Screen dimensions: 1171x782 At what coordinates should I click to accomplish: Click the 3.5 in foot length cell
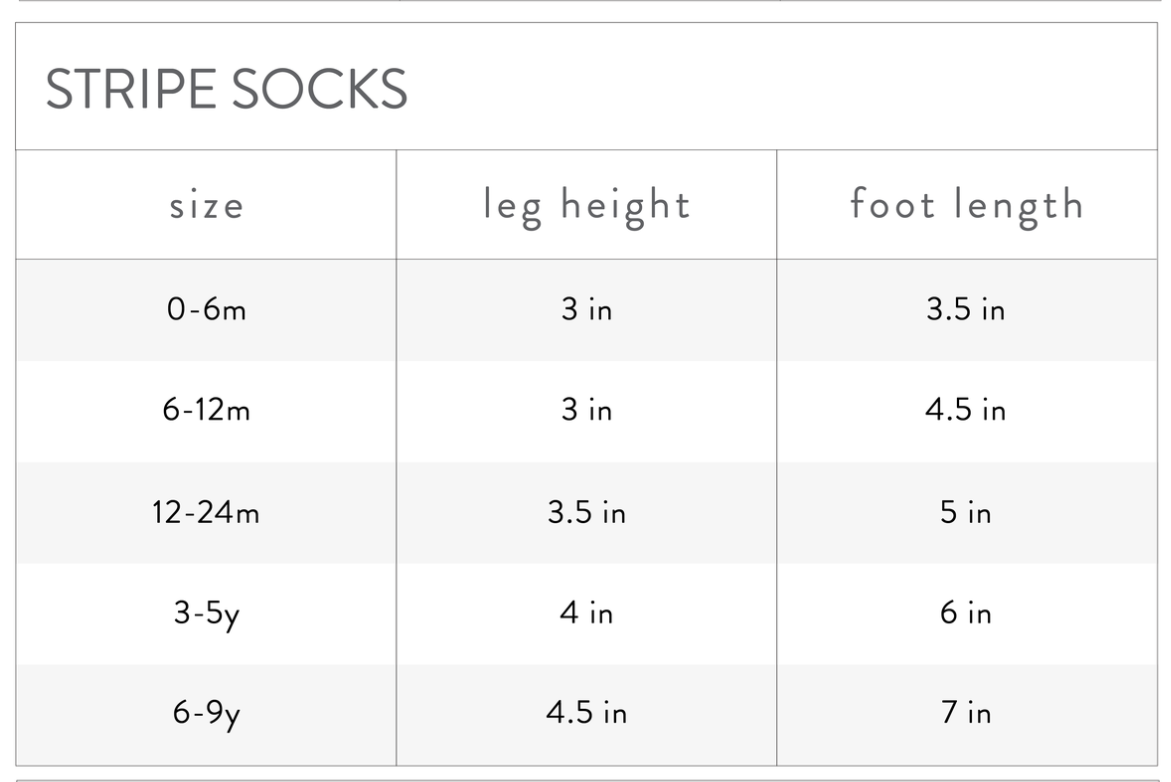click(966, 308)
